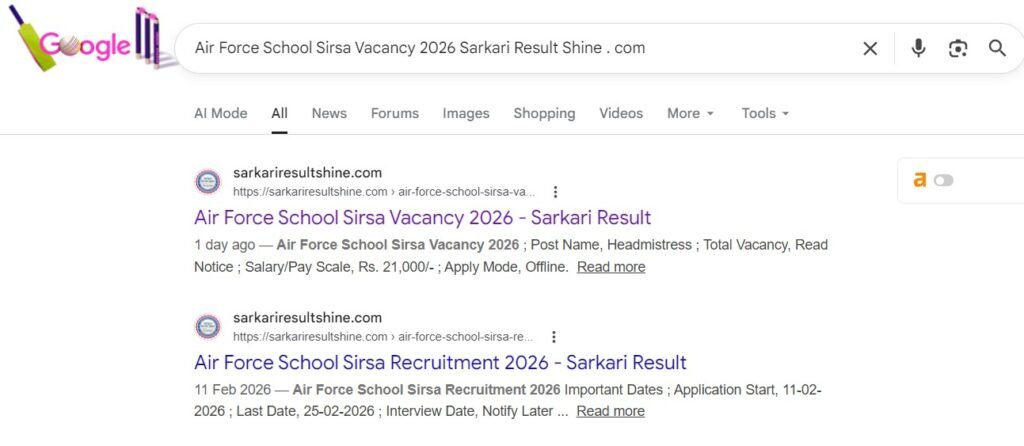Image resolution: width=1024 pixels, height=446 pixels.
Task: Open Air Force School Sirsa Vacancy 2026 link
Action: coord(422,217)
